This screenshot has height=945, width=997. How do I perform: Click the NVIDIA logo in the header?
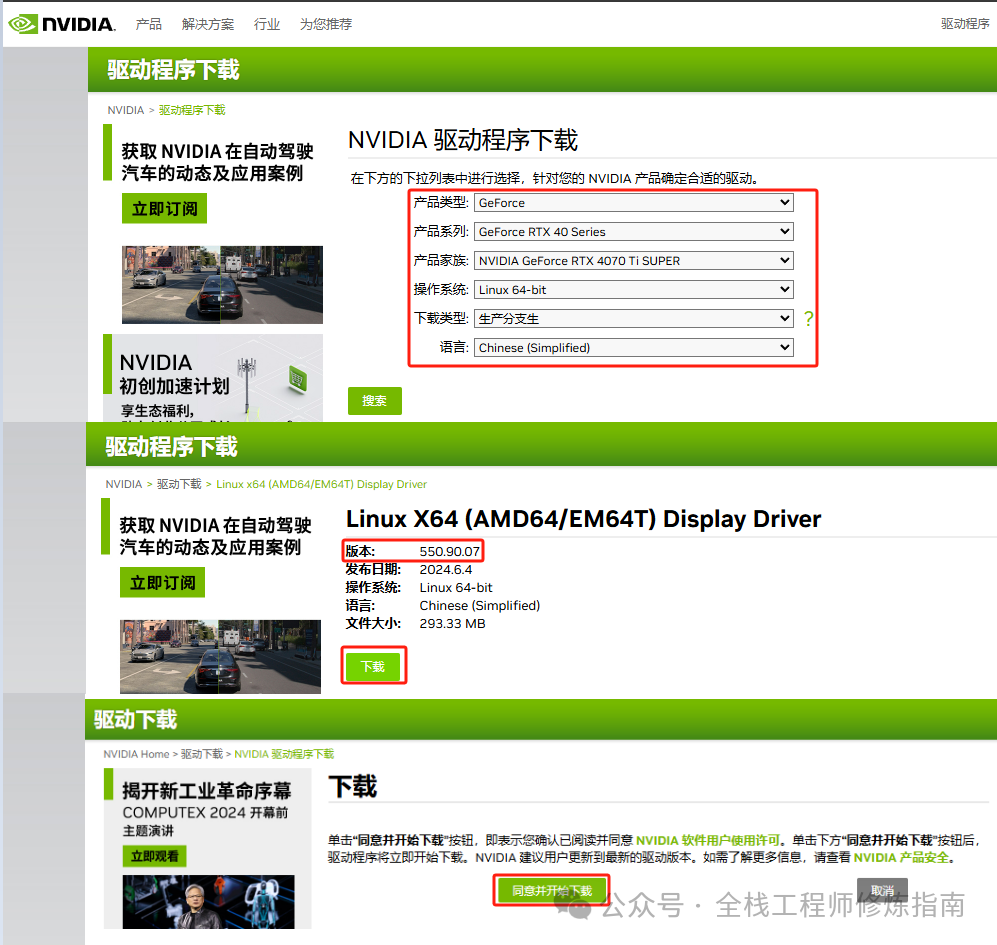[62, 24]
